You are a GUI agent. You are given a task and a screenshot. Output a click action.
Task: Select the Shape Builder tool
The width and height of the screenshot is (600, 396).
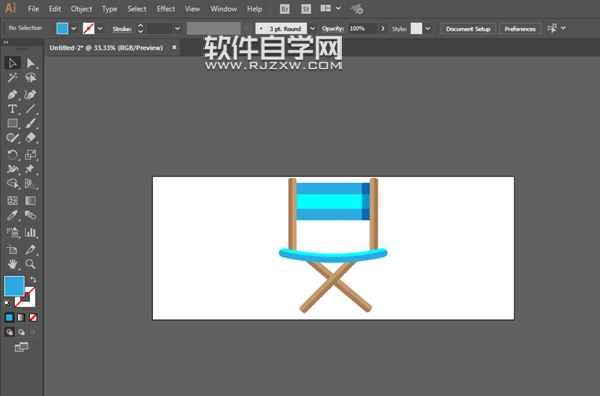(x=12, y=184)
